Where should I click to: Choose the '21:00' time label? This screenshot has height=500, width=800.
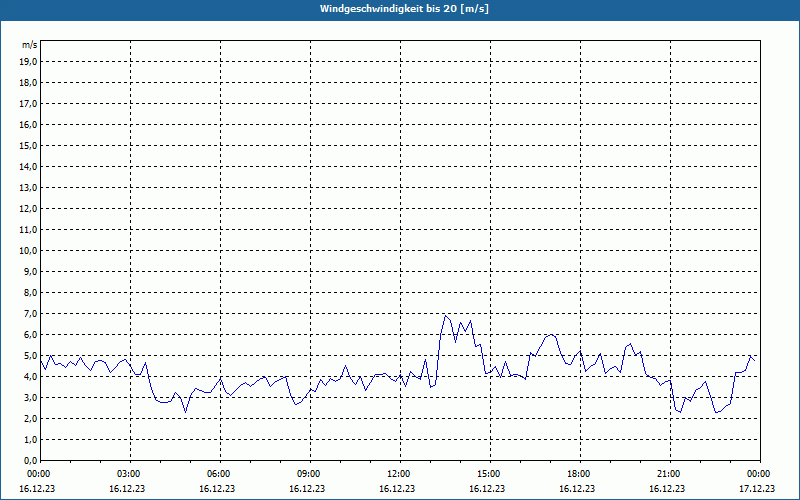pyautogui.click(x=668, y=474)
